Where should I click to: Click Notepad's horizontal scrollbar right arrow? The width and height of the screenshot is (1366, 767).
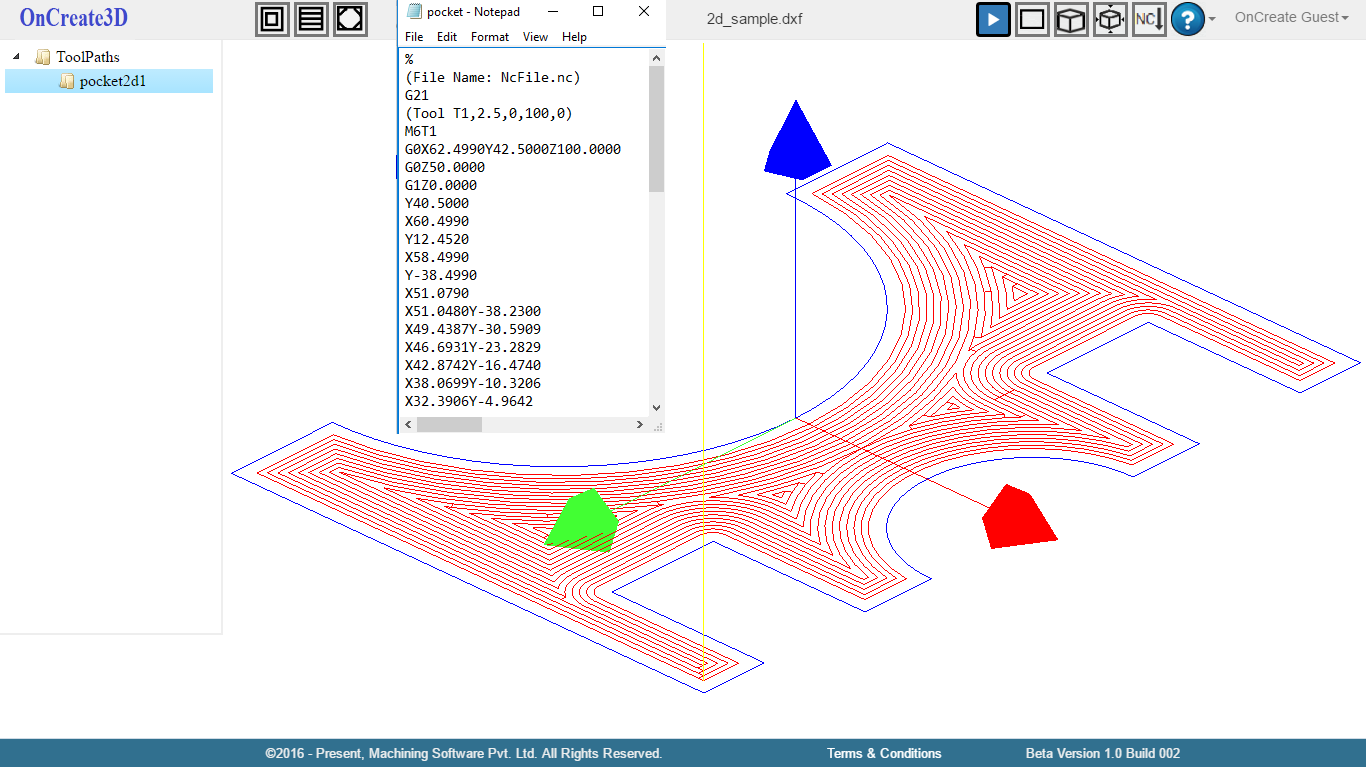pyautogui.click(x=640, y=425)
